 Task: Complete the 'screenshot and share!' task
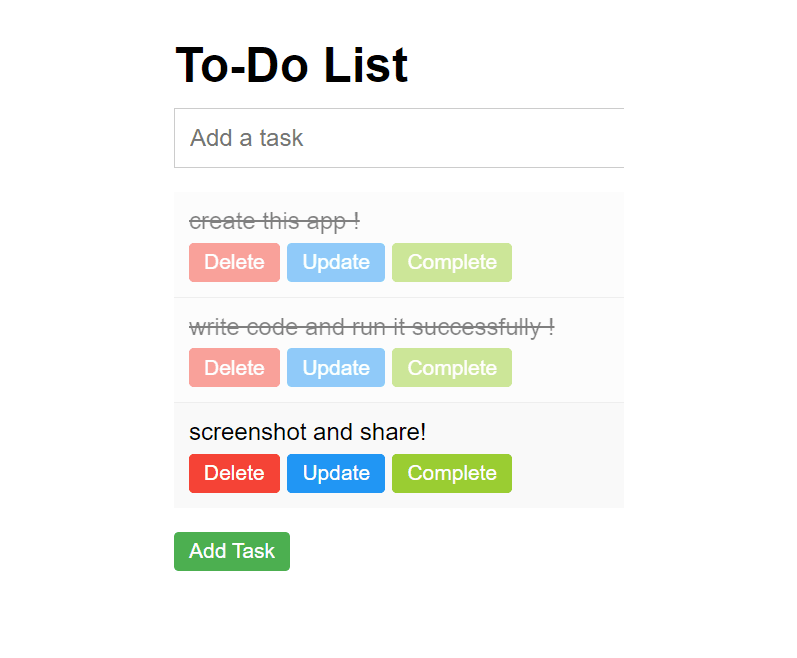tap(452, 473)
